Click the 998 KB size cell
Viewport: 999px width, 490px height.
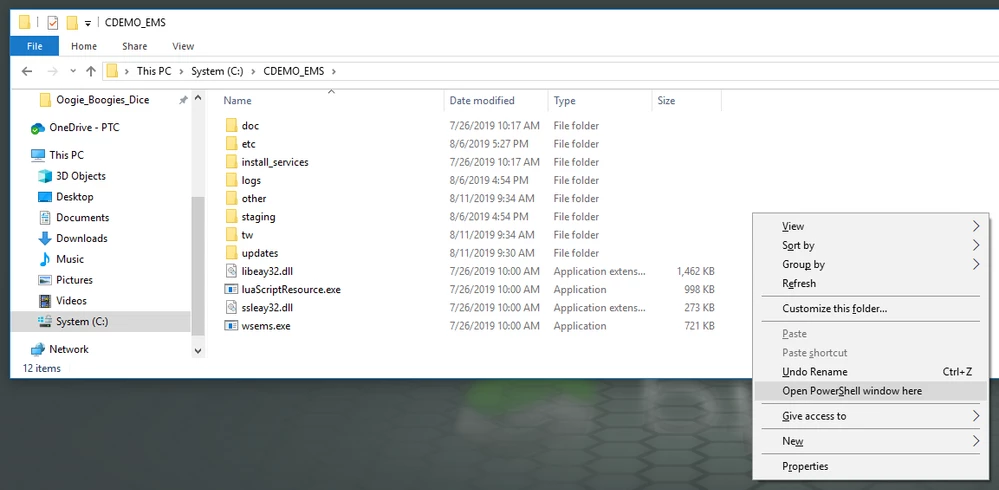coord(700,289)
